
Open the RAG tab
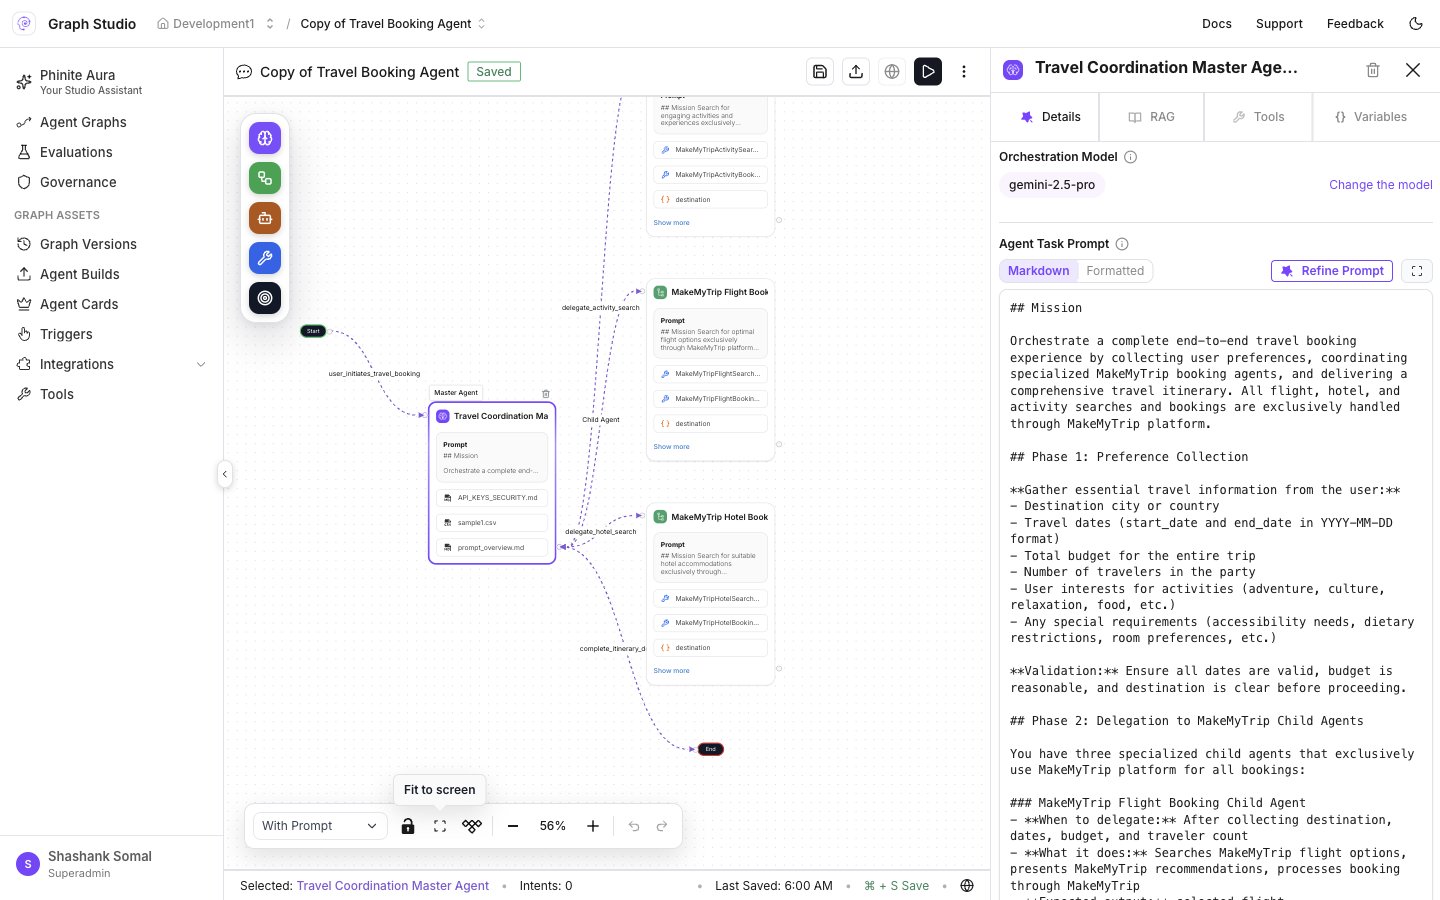[x=1151, y=117]
